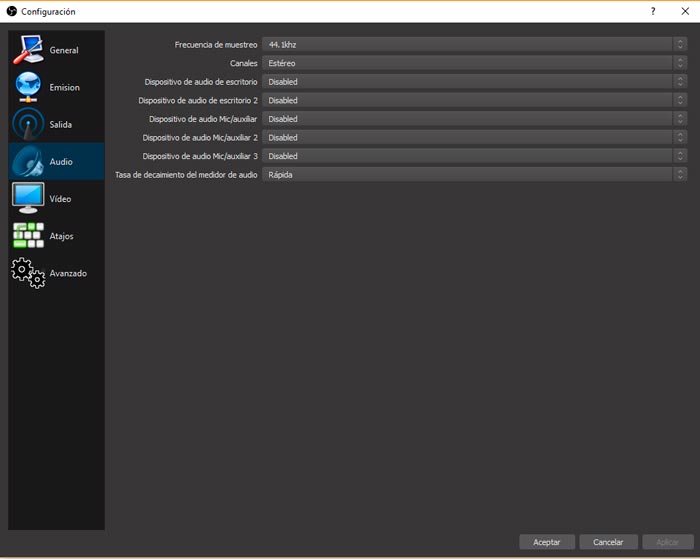The image size is (700, 559).
Task: Click the Aplicar button
Action: (668, 542)
